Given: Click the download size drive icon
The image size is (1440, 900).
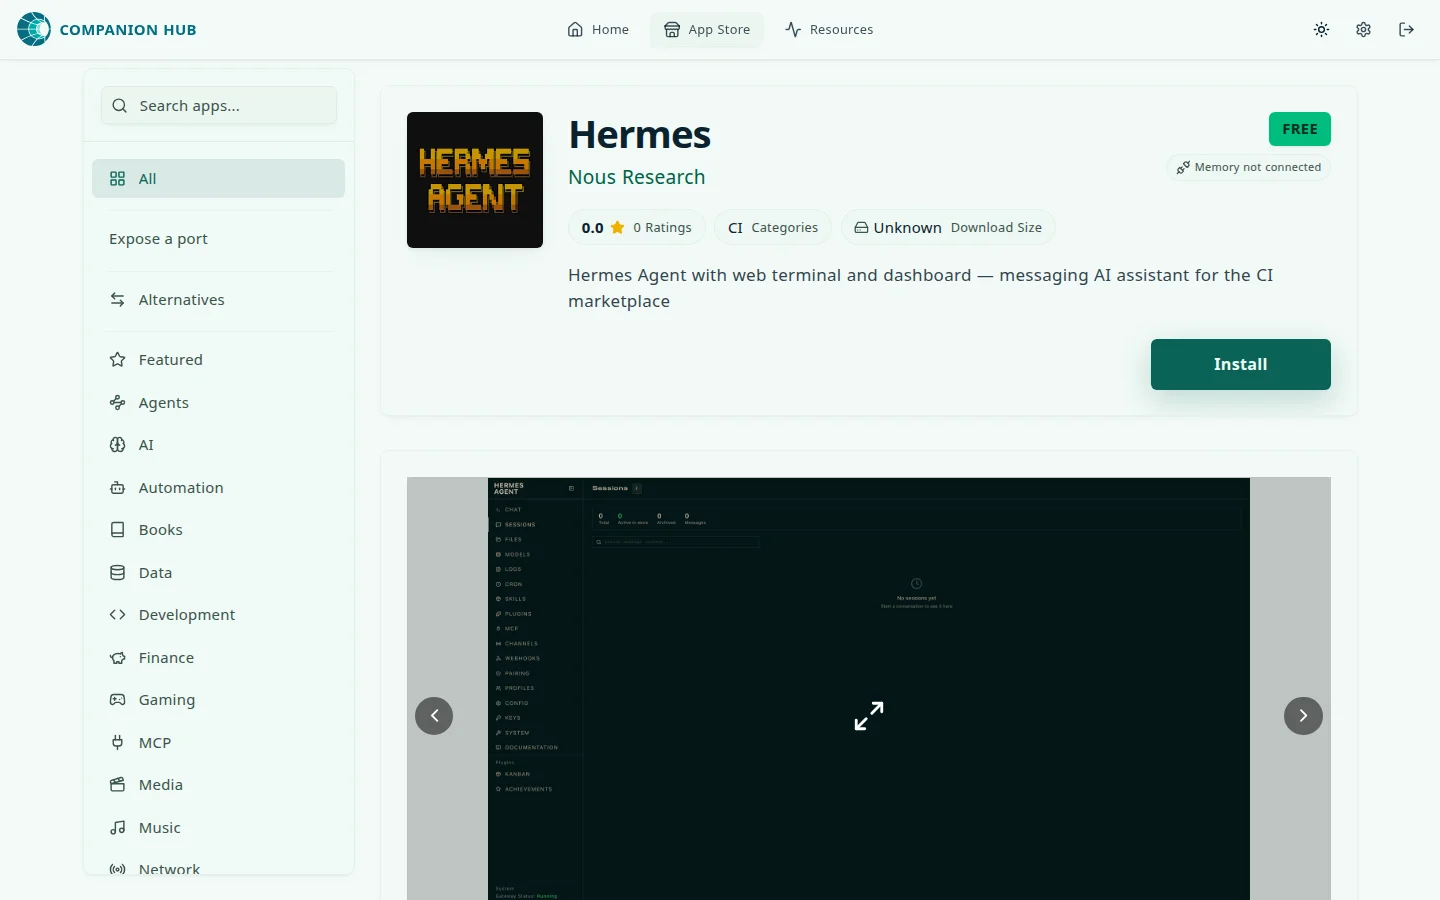Looking at the screenshot, I should click(861, 227).
